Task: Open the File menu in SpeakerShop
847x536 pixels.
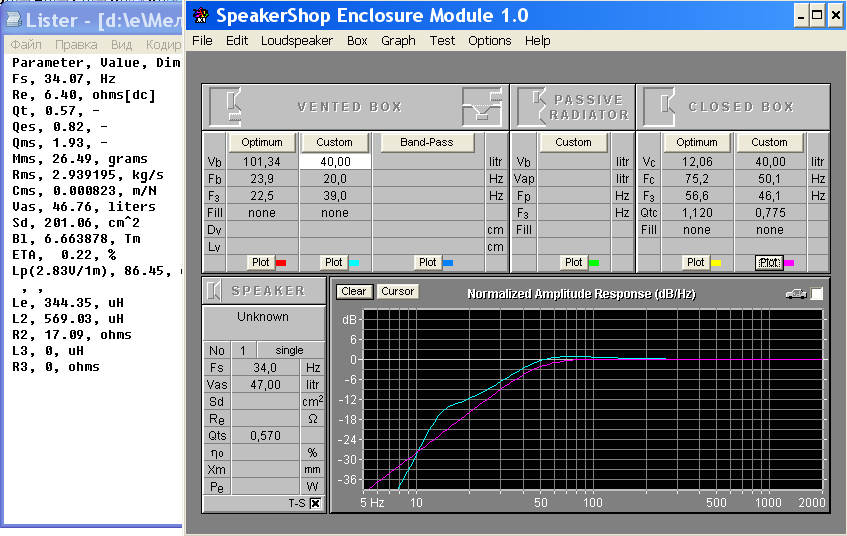Action: pyautogui.click(x=202, y=41)
